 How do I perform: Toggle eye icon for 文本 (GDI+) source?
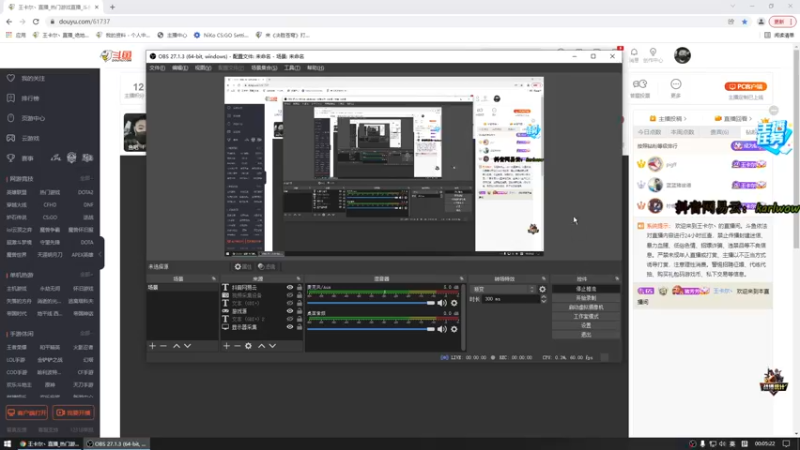[x=290, y=303]
